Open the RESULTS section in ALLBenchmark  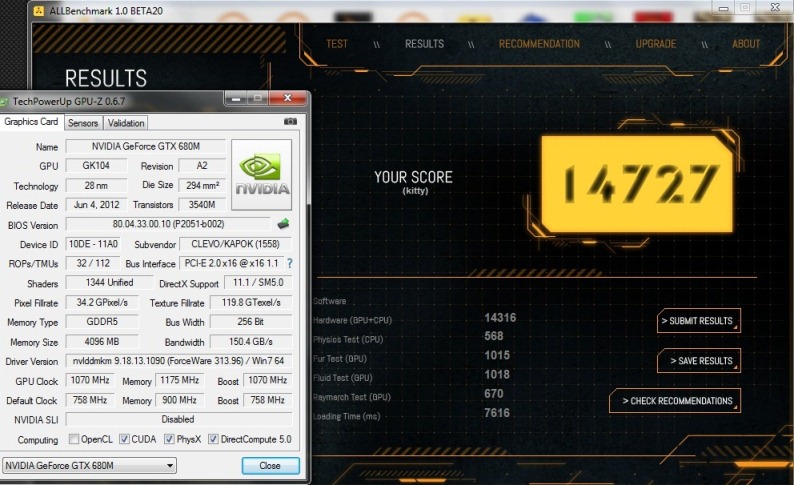(424, 44)
